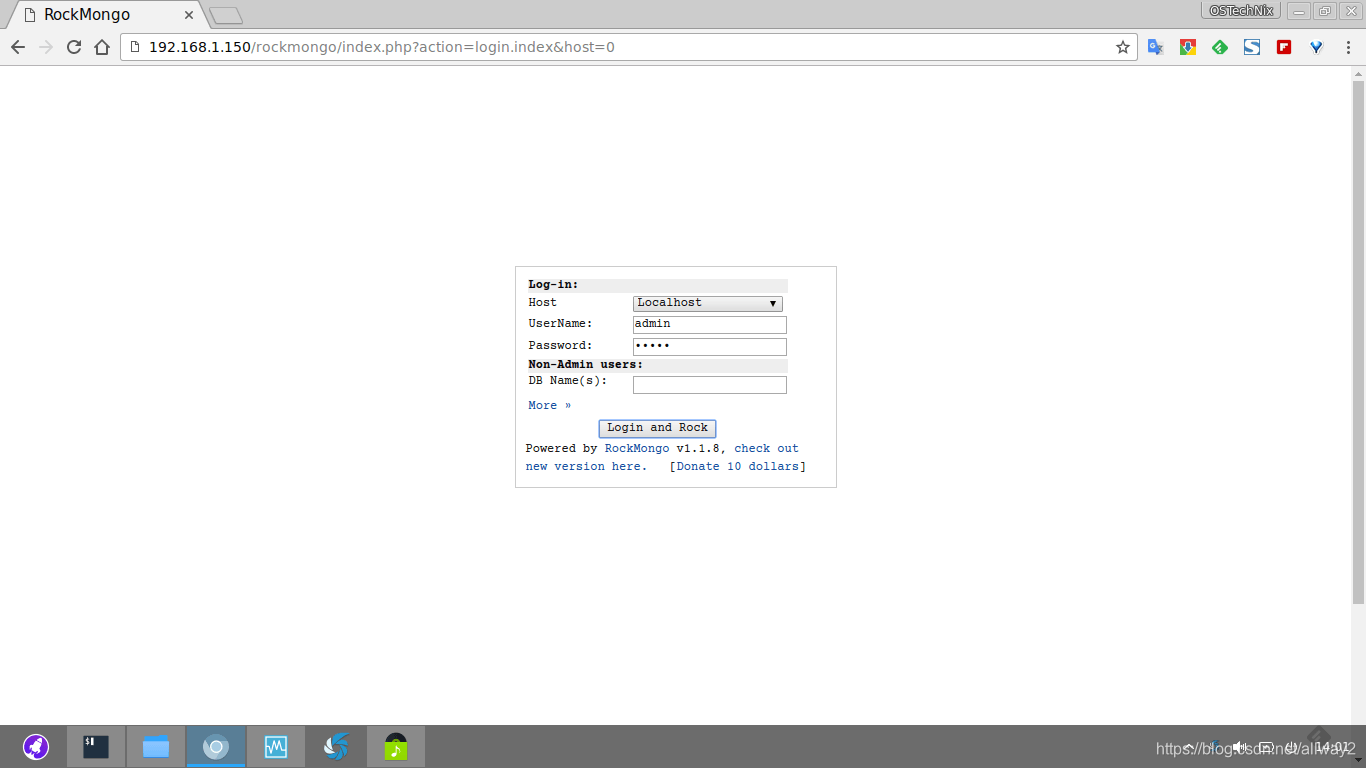
Task: Click the blue S extension icon
Action: 1251,46
